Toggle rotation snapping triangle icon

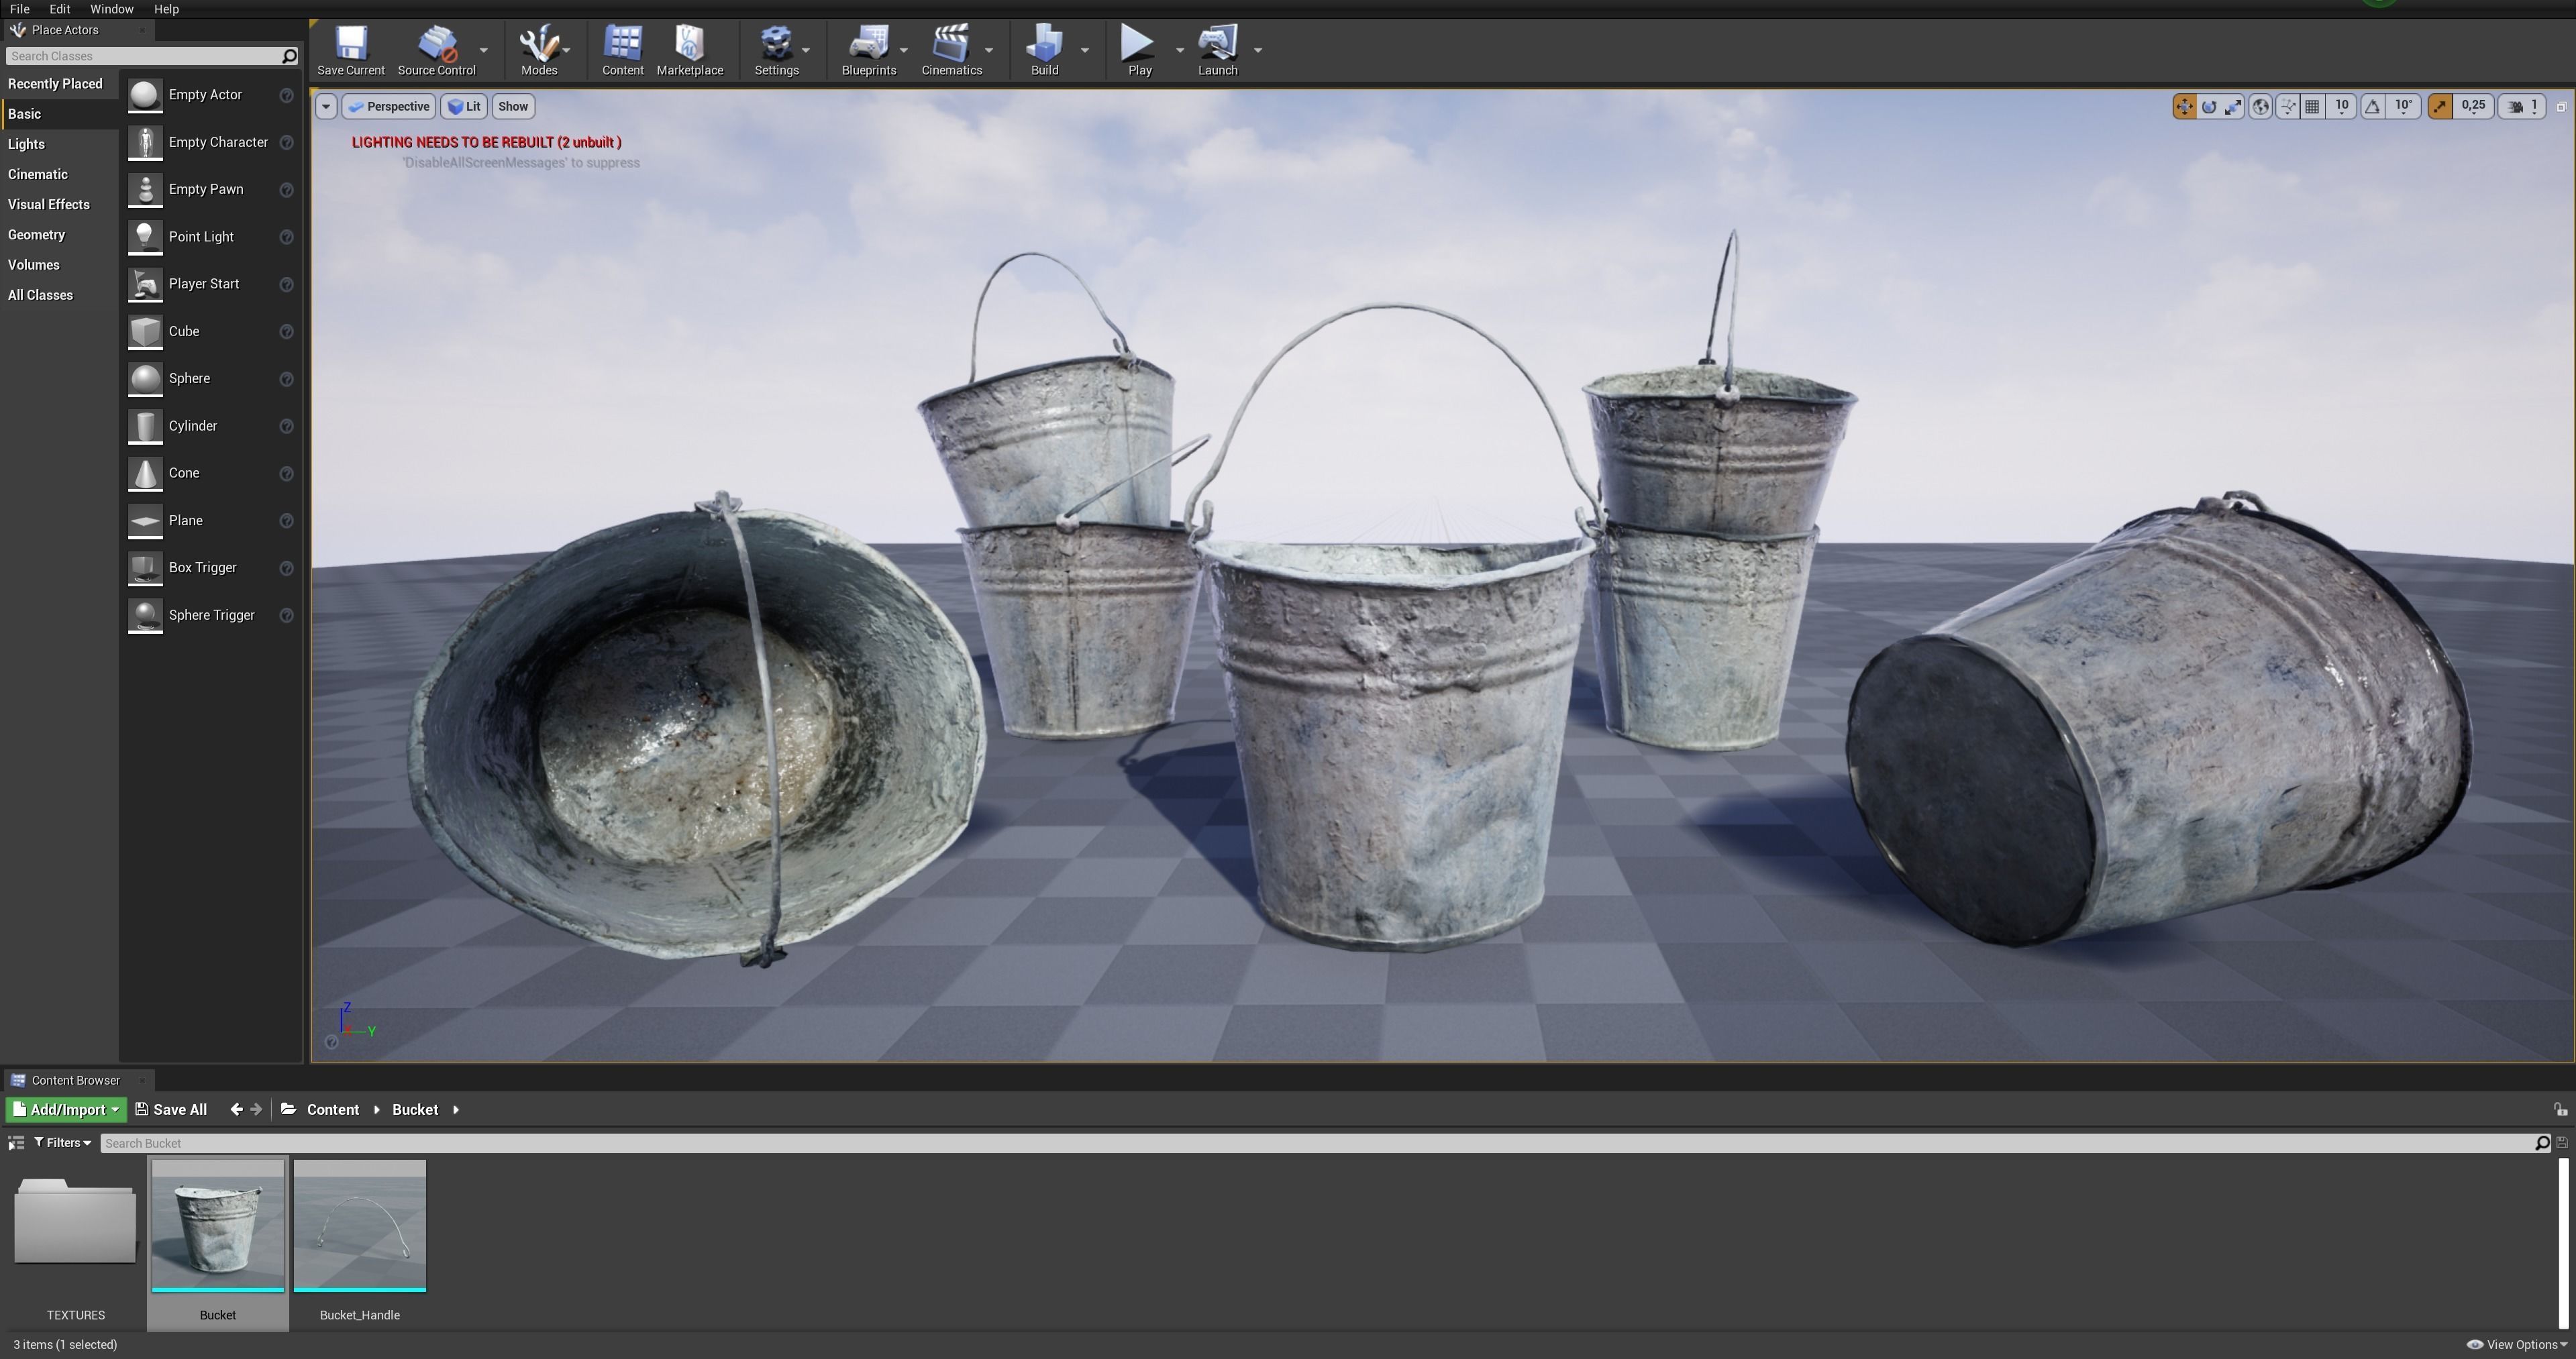(2372, 107)
